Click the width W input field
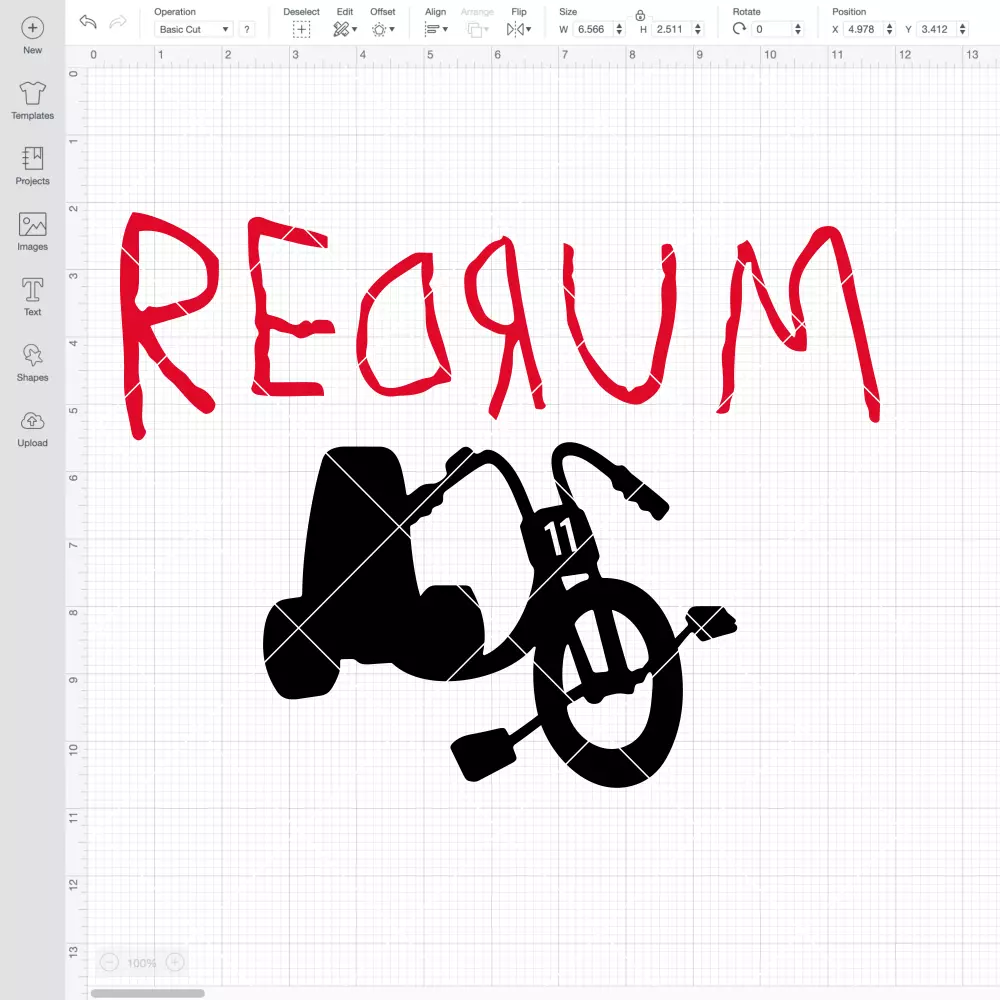This screenshot has height=1000, width=1000. point(593,29)
